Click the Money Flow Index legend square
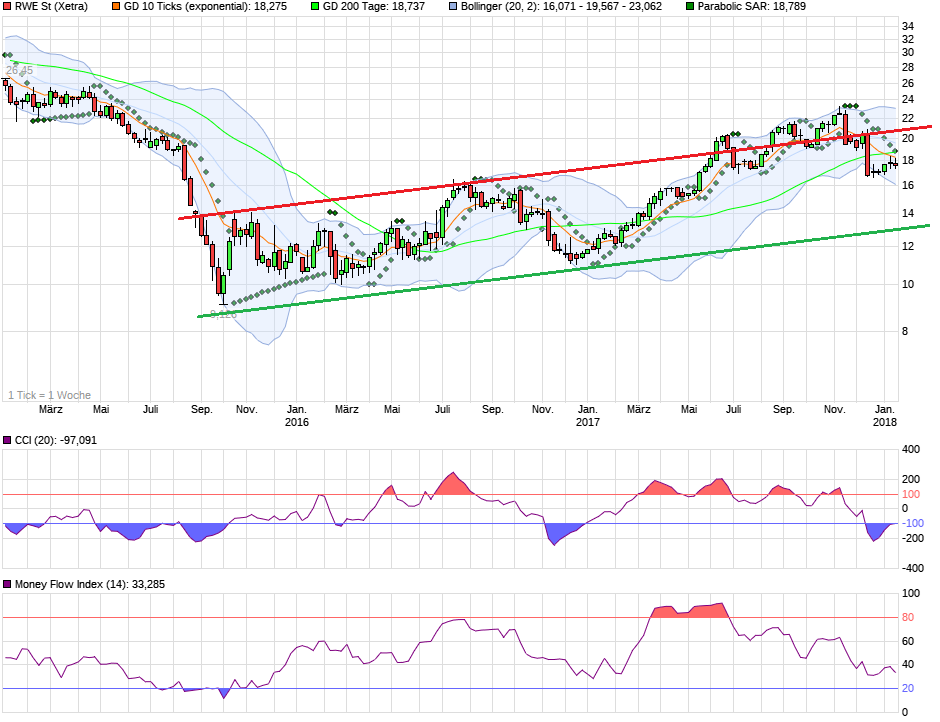Image resolution: width=940 pixels, height=722 pixels. click(7, 583)
